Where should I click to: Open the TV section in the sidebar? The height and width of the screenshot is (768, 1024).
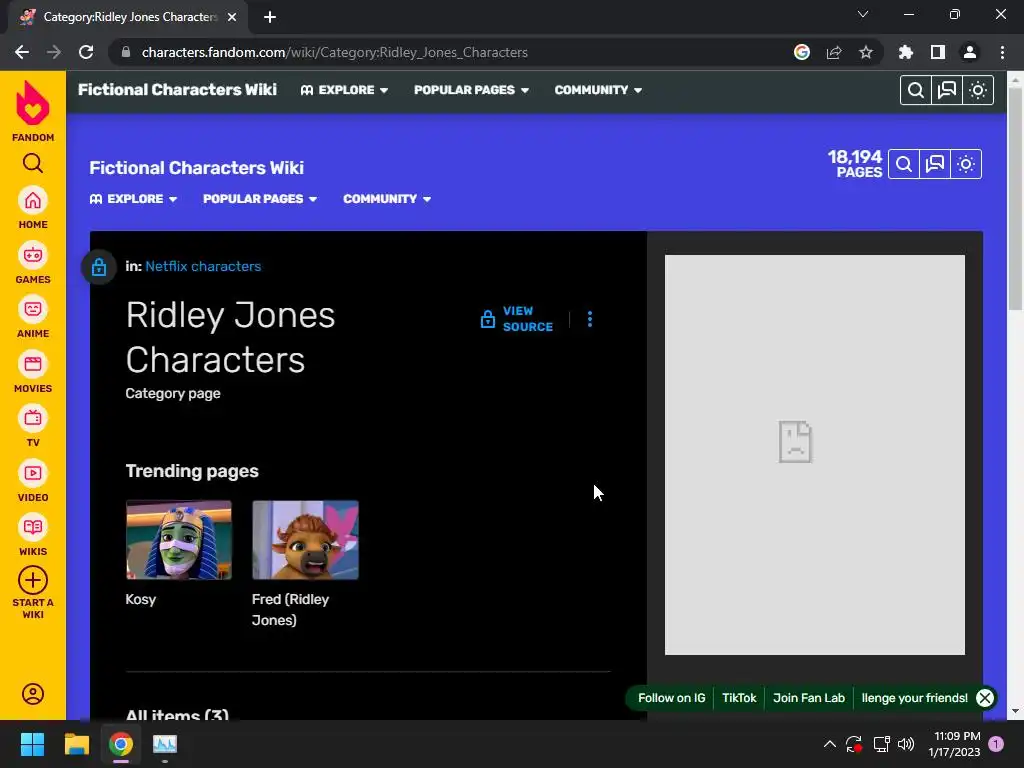point(33,426)
